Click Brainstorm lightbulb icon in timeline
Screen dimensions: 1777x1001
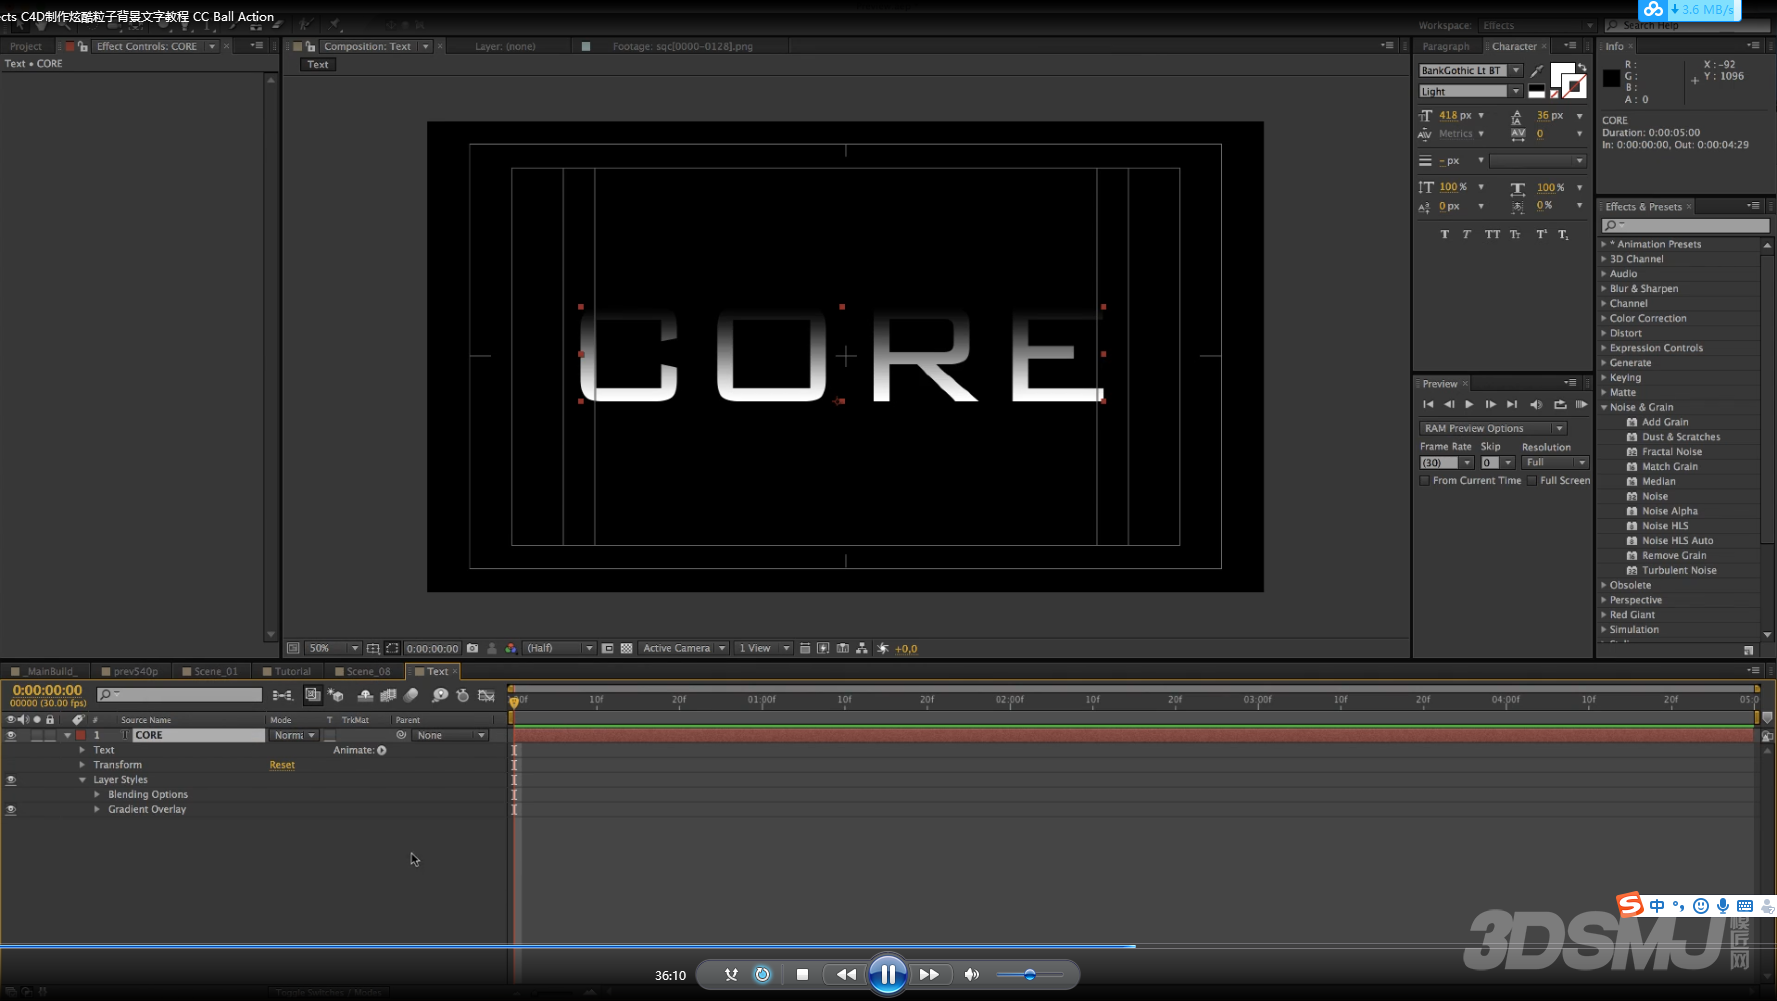coord(439,695)
